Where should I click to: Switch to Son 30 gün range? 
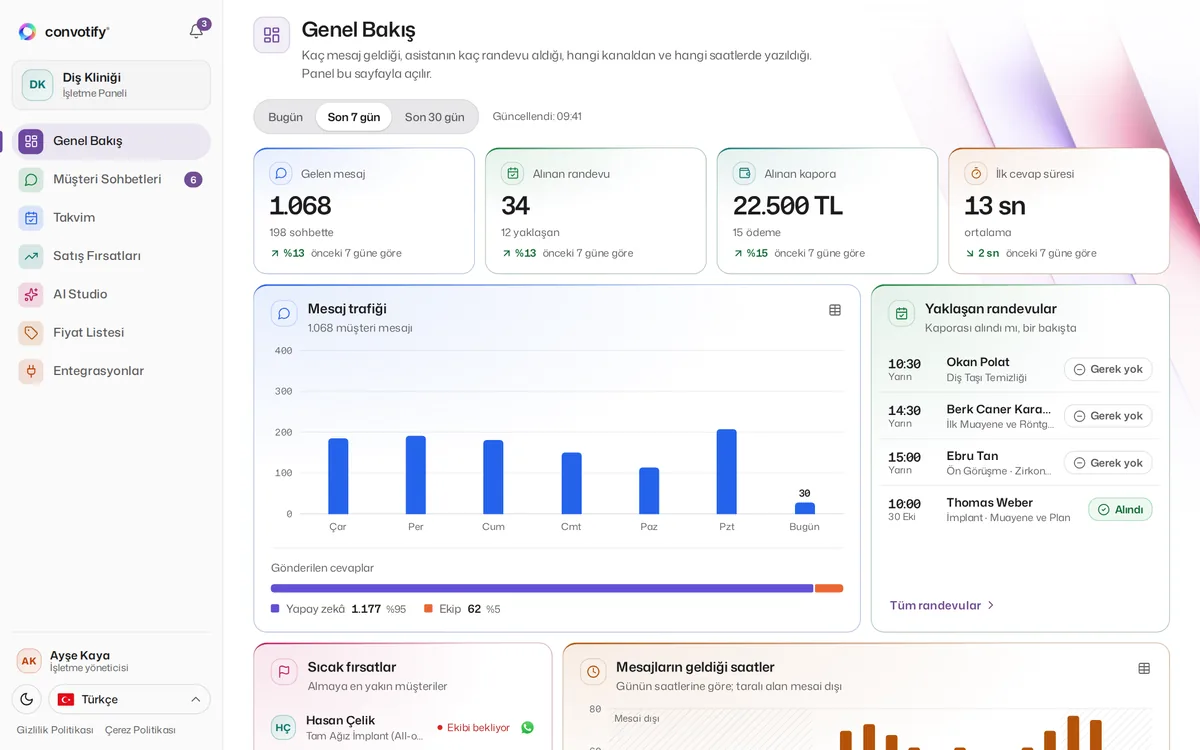coord(434,117)
